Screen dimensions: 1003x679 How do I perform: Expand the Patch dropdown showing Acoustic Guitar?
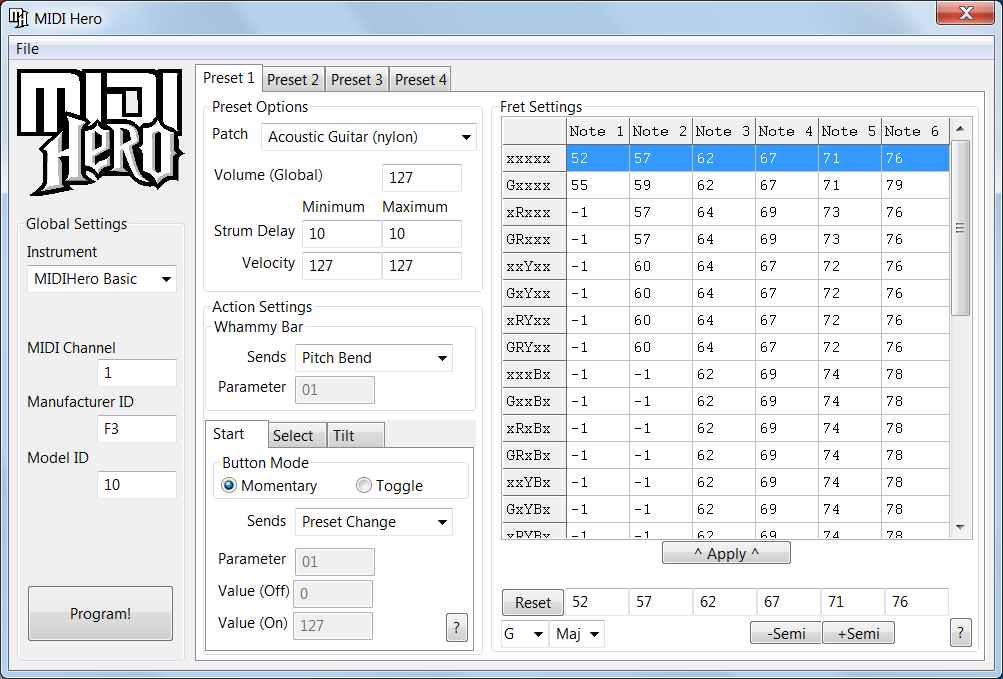coord(368,137)
